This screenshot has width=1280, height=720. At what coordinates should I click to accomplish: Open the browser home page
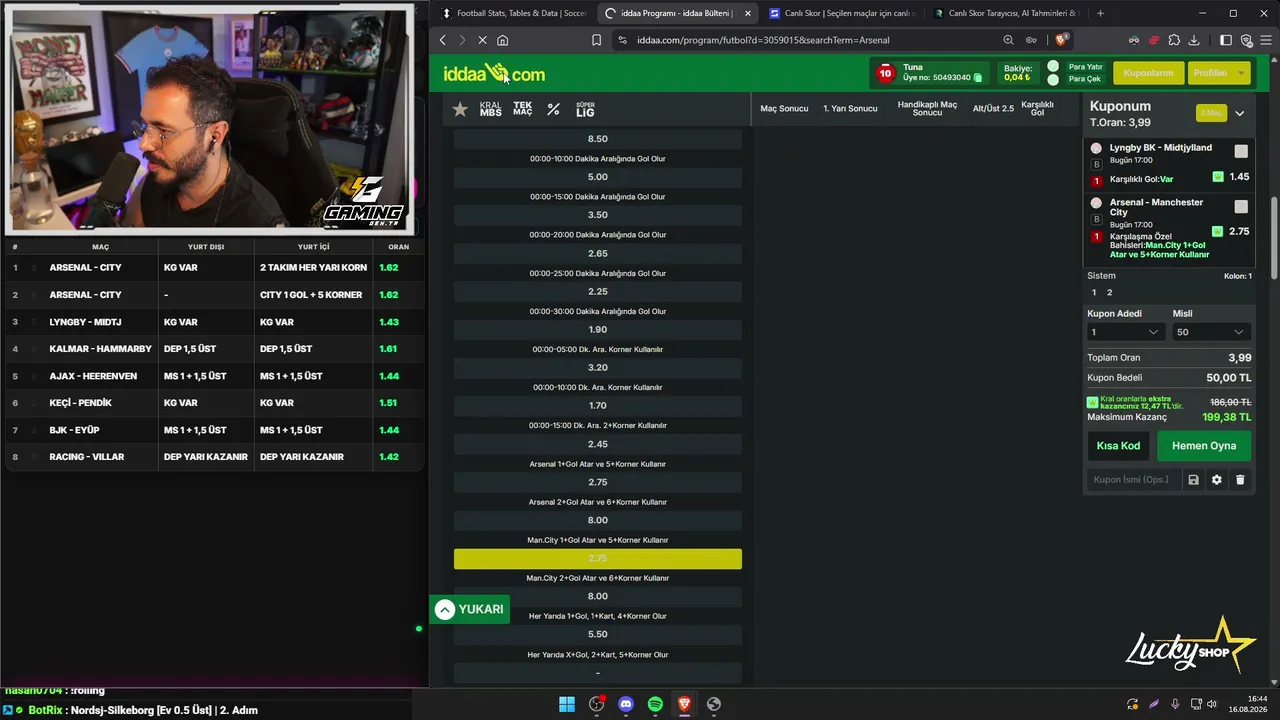tap(502, 40)
